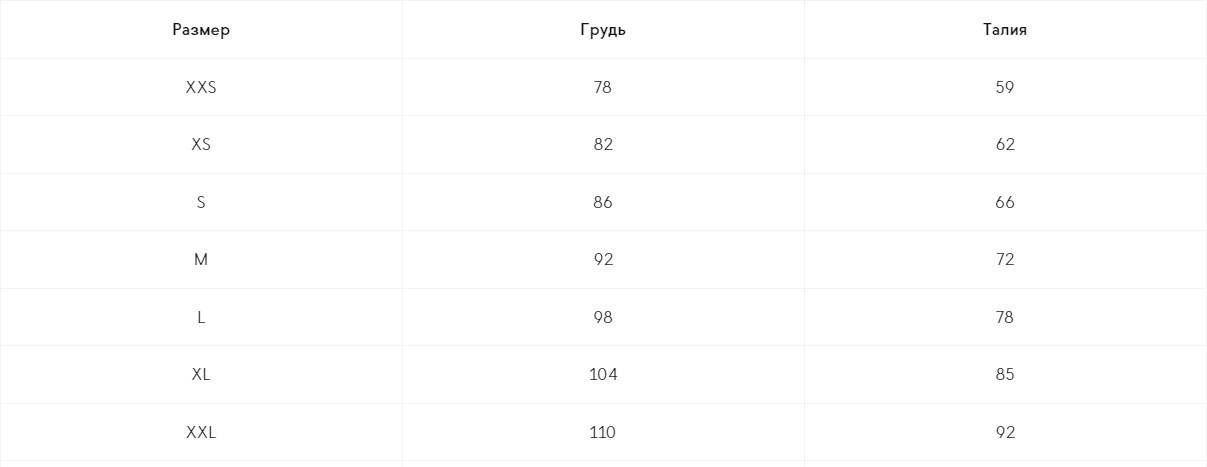
Task: Click waist value 72 for M
Action: (x=1005, y=260)
